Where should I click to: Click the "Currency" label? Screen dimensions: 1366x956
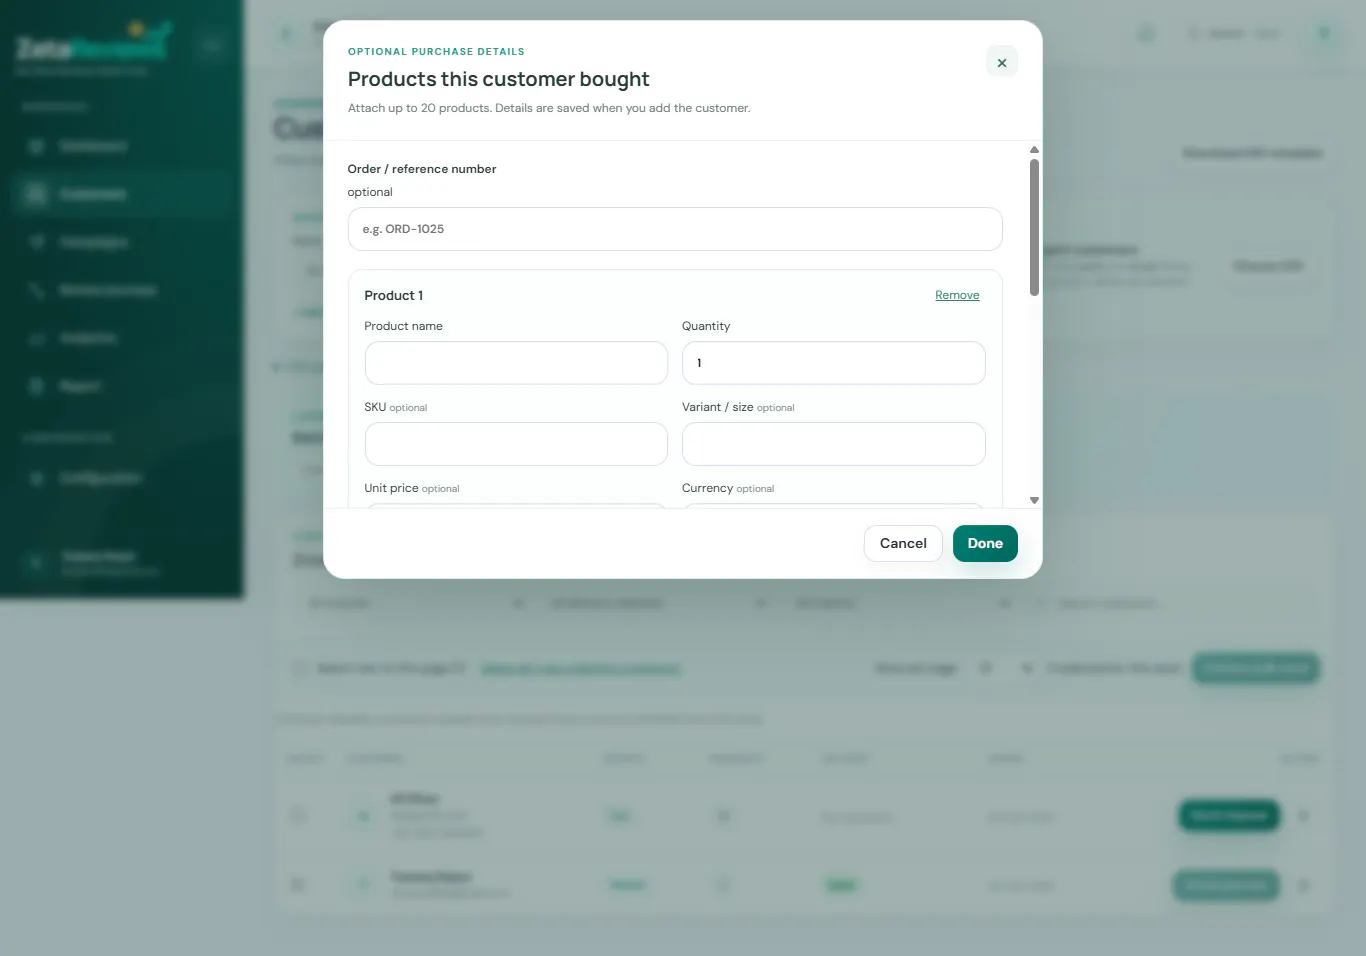click(707, 488)
